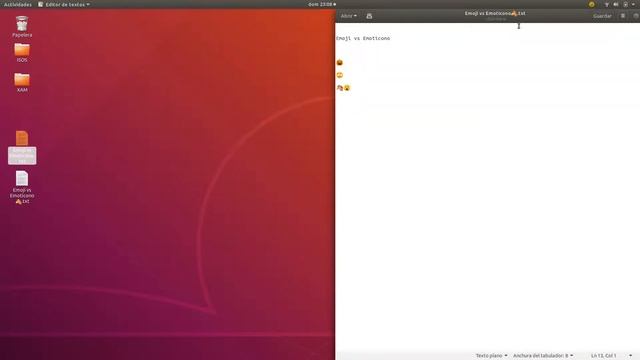Expand the Abrir dropdown button
The height and width of the screenshot is (360, 640).
pyautogui.click(x=349, y=16)
